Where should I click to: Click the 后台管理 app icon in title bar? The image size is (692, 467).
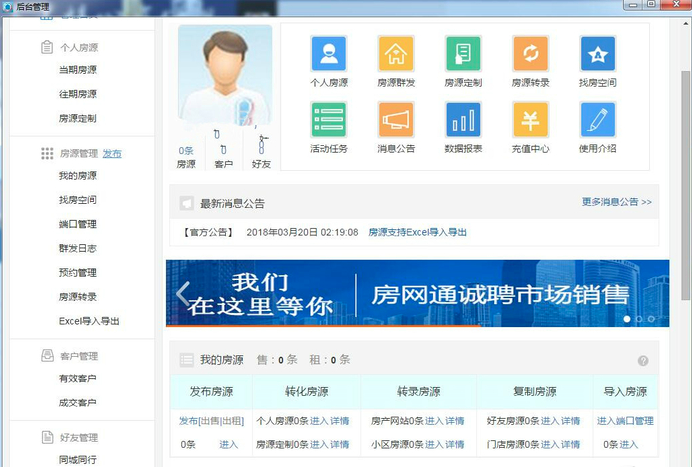[7, 7]
